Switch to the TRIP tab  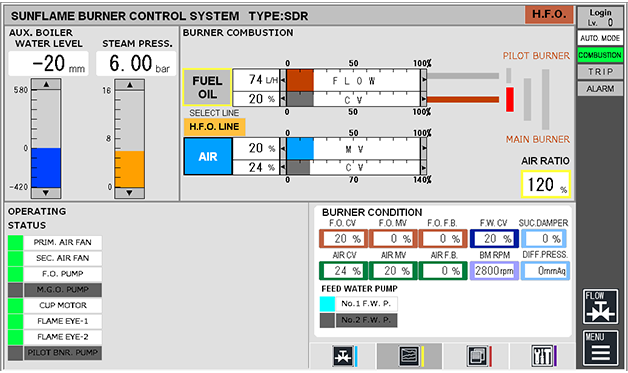pos(600,72)
